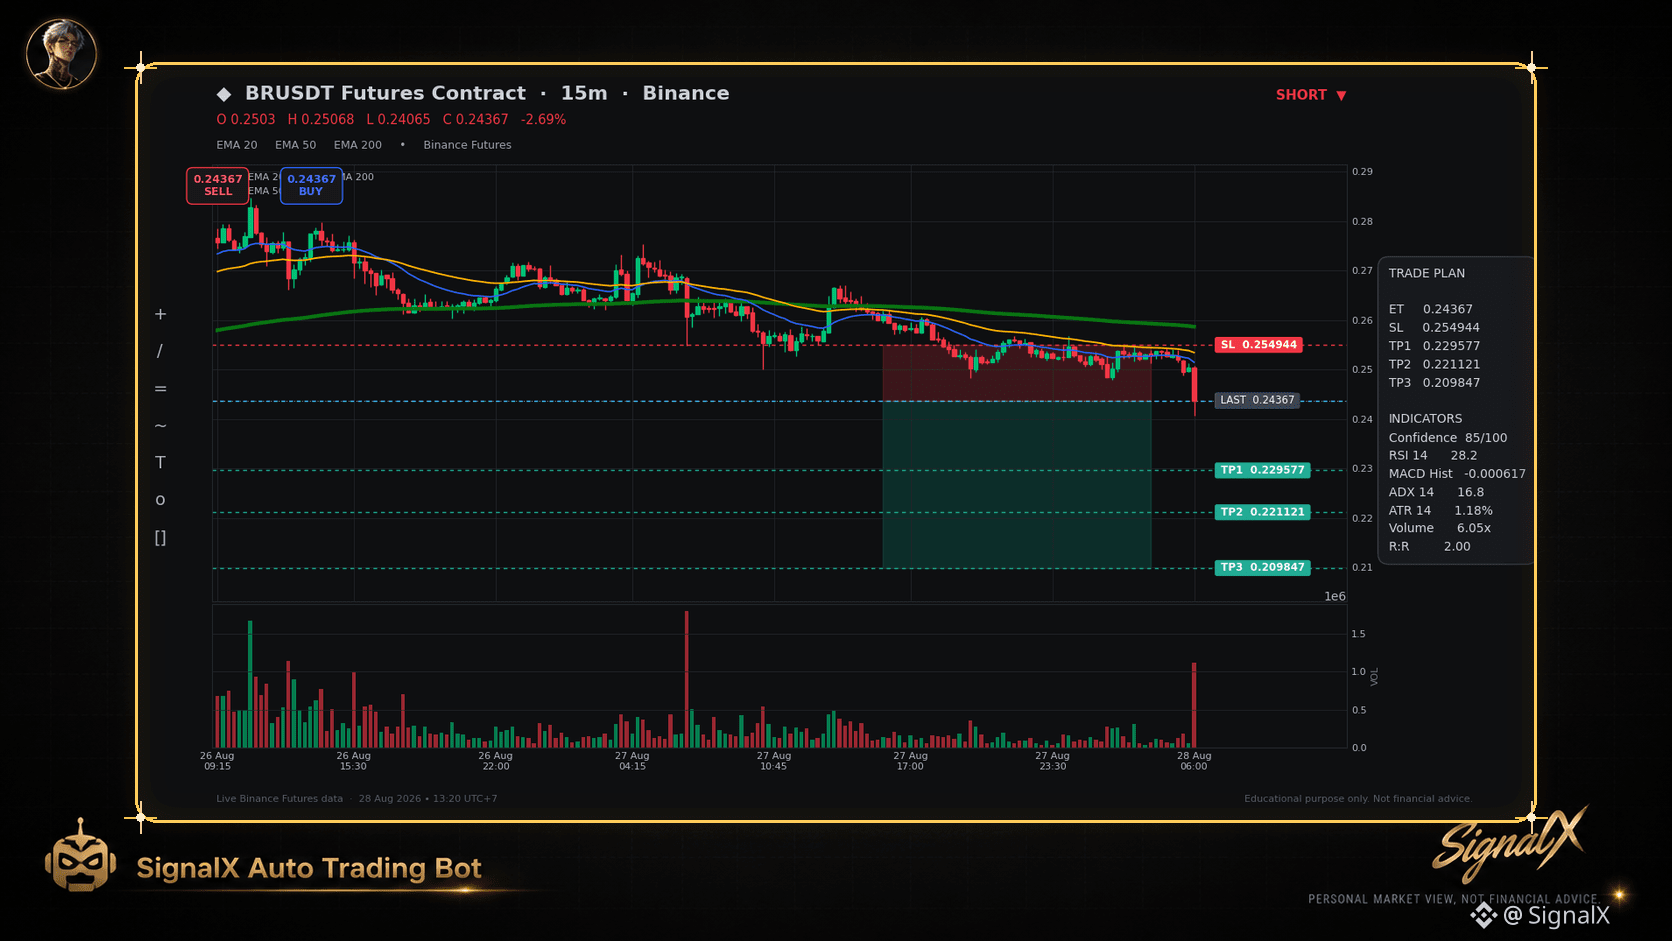The height and width of the screenshot is (941, 1672).
Task: Click the low price L 0.24065
Action: click(x=398, y=119)
